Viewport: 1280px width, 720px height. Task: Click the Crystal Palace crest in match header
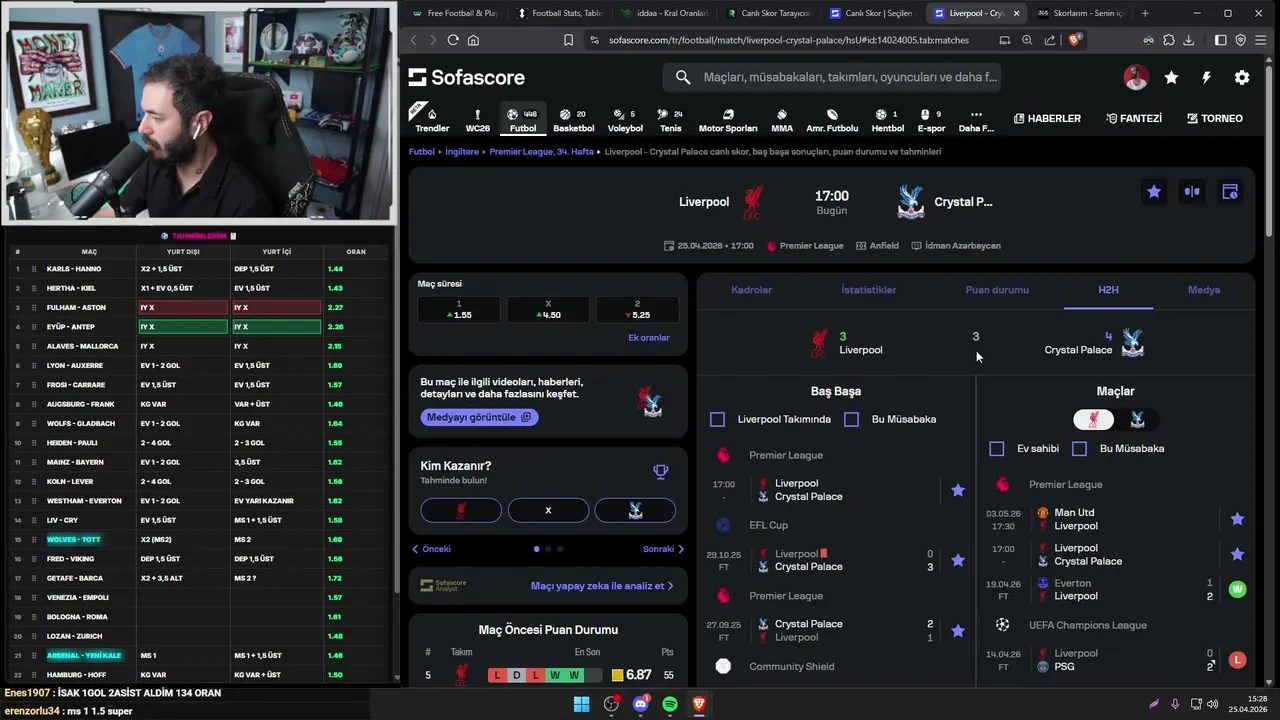[910, 202]
